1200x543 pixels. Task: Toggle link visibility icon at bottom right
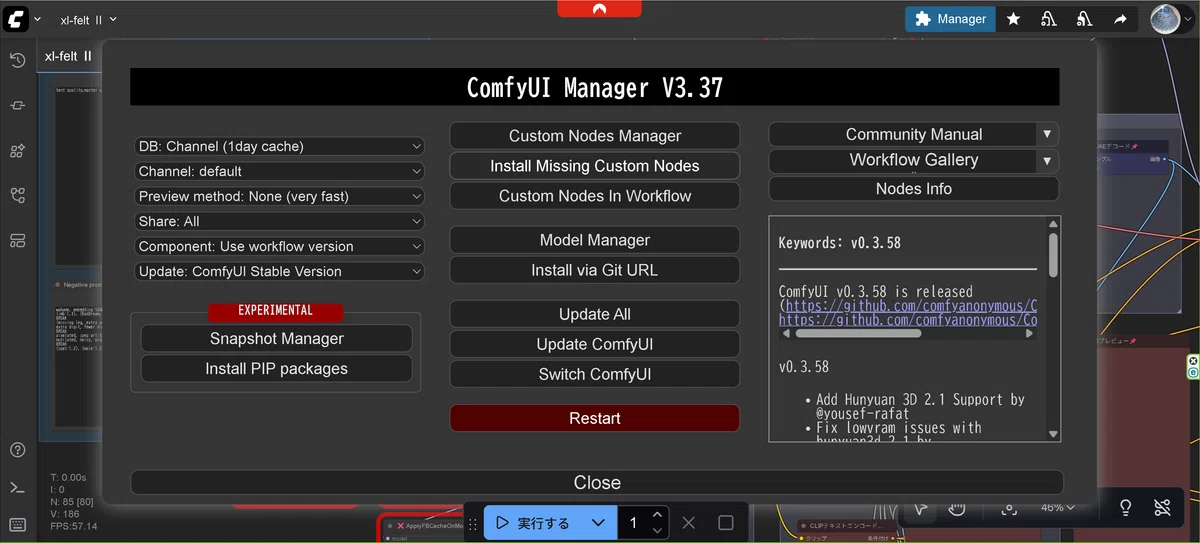coord(1161,508)
